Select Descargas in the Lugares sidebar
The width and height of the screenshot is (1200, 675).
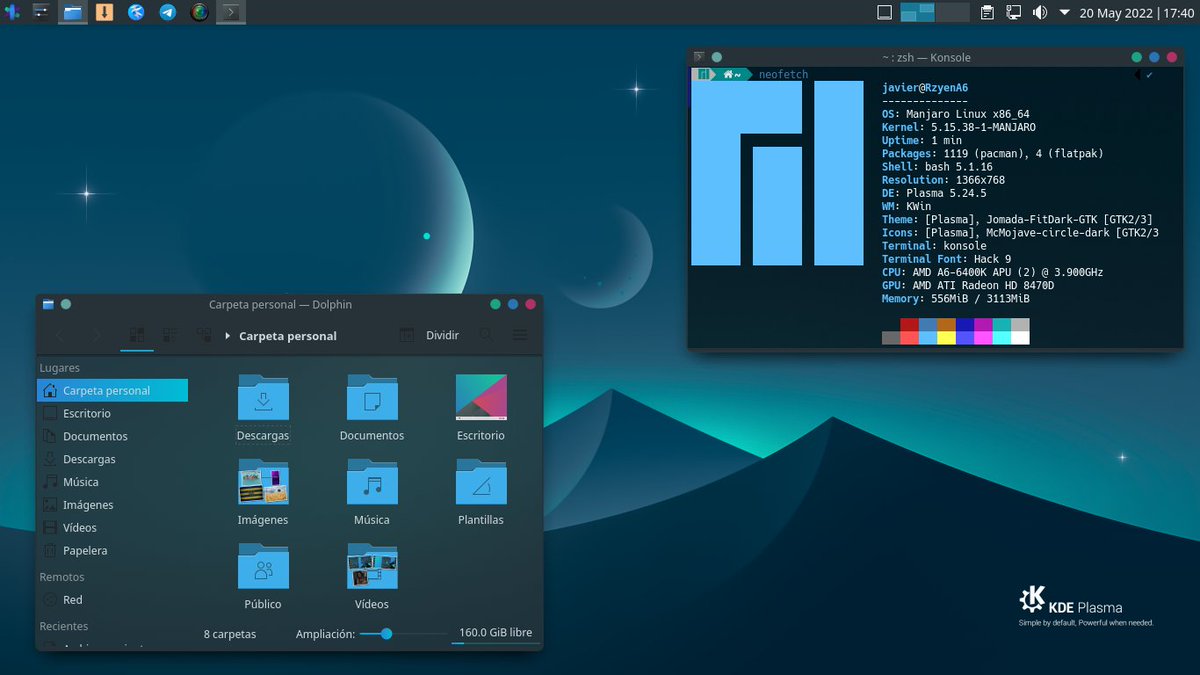coord(112,459)
